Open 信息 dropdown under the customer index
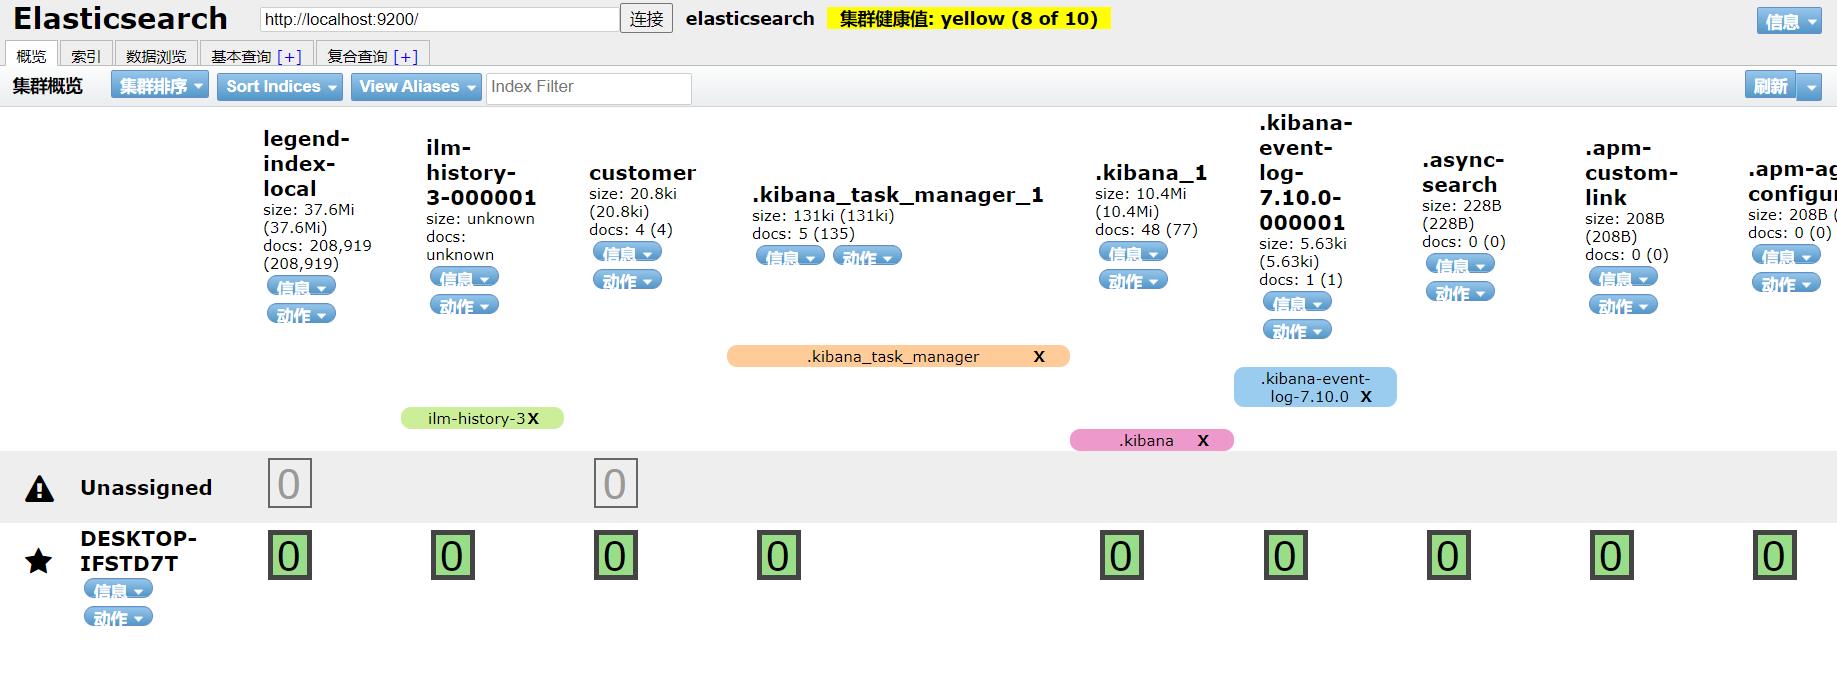The height and width of the screenshot is (688, 1837). coord(627,253)
